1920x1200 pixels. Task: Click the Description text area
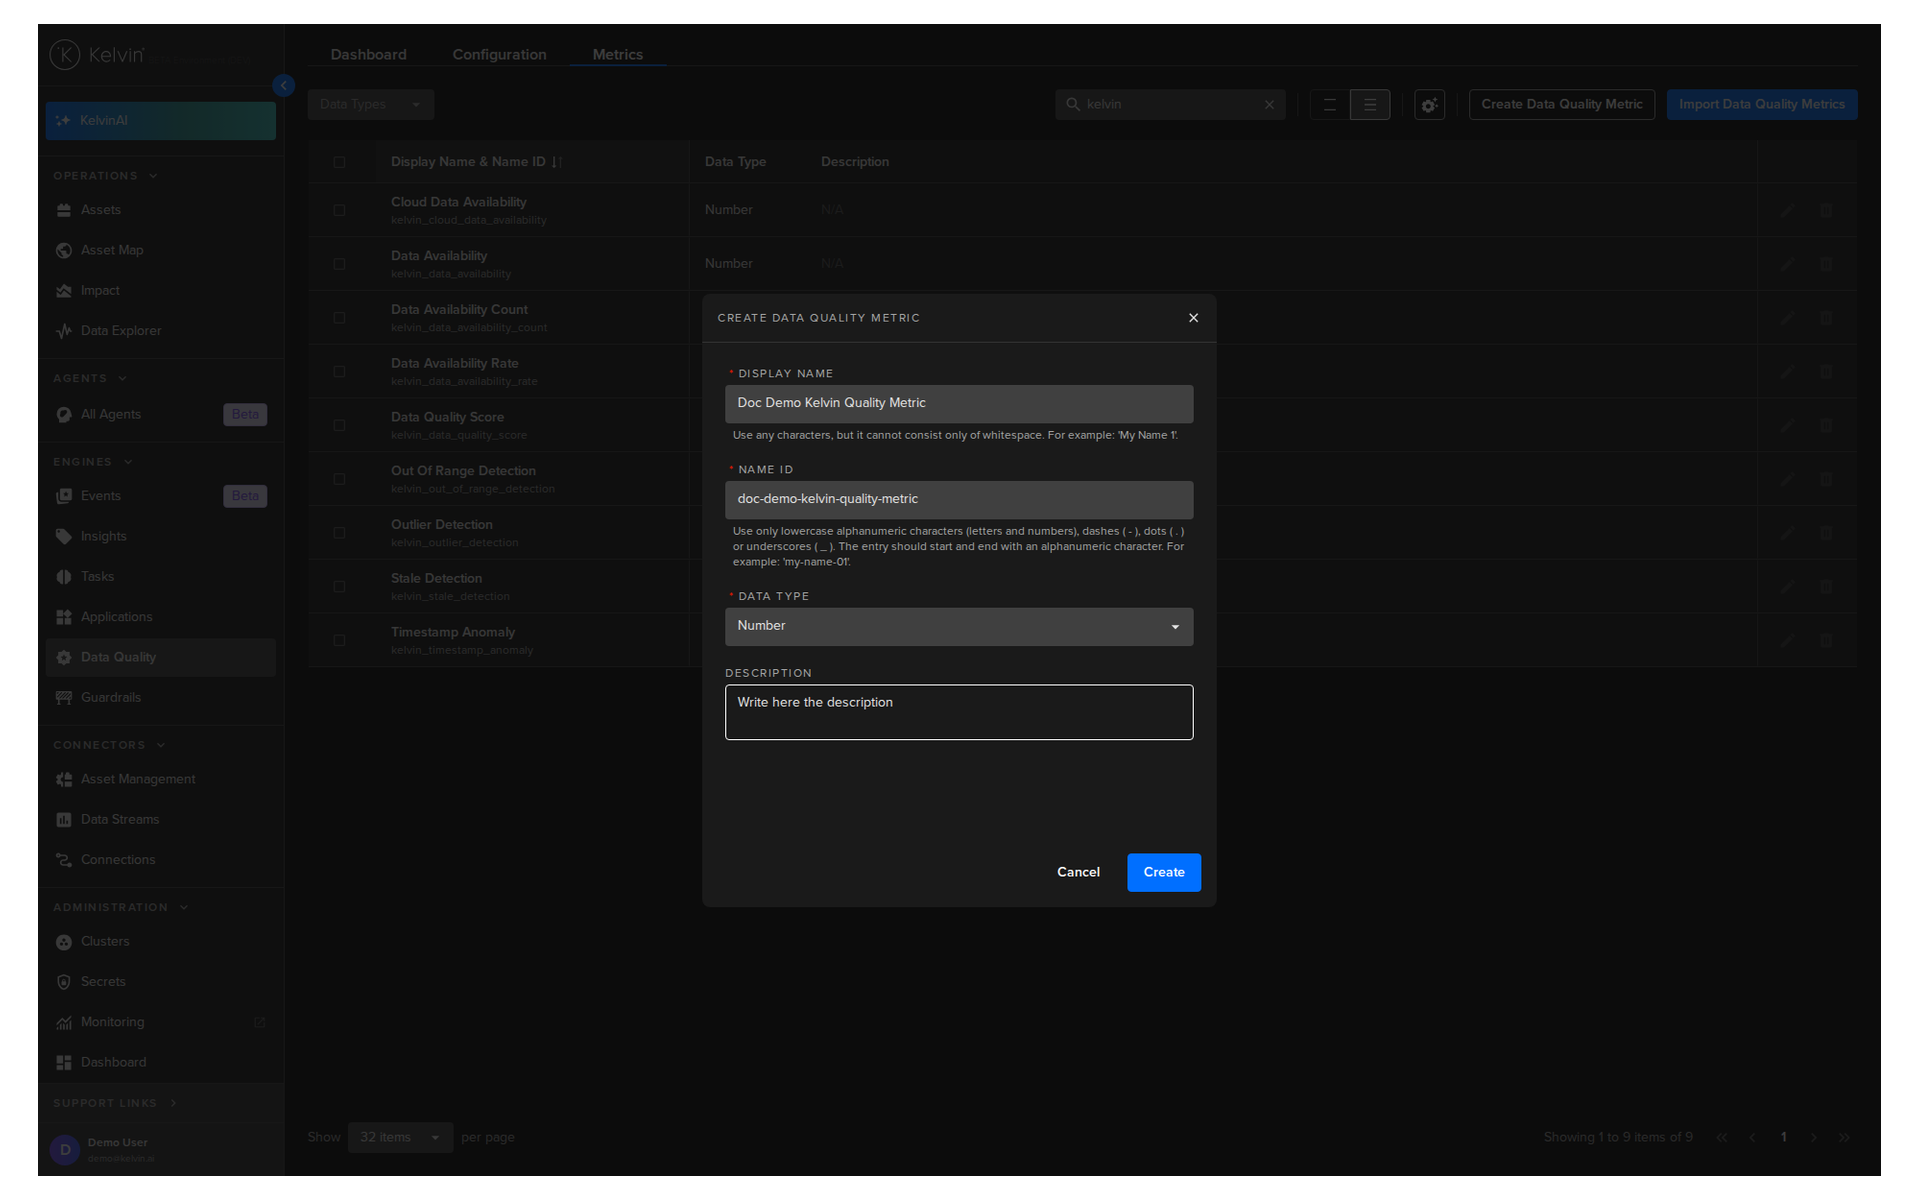(959, 712)
